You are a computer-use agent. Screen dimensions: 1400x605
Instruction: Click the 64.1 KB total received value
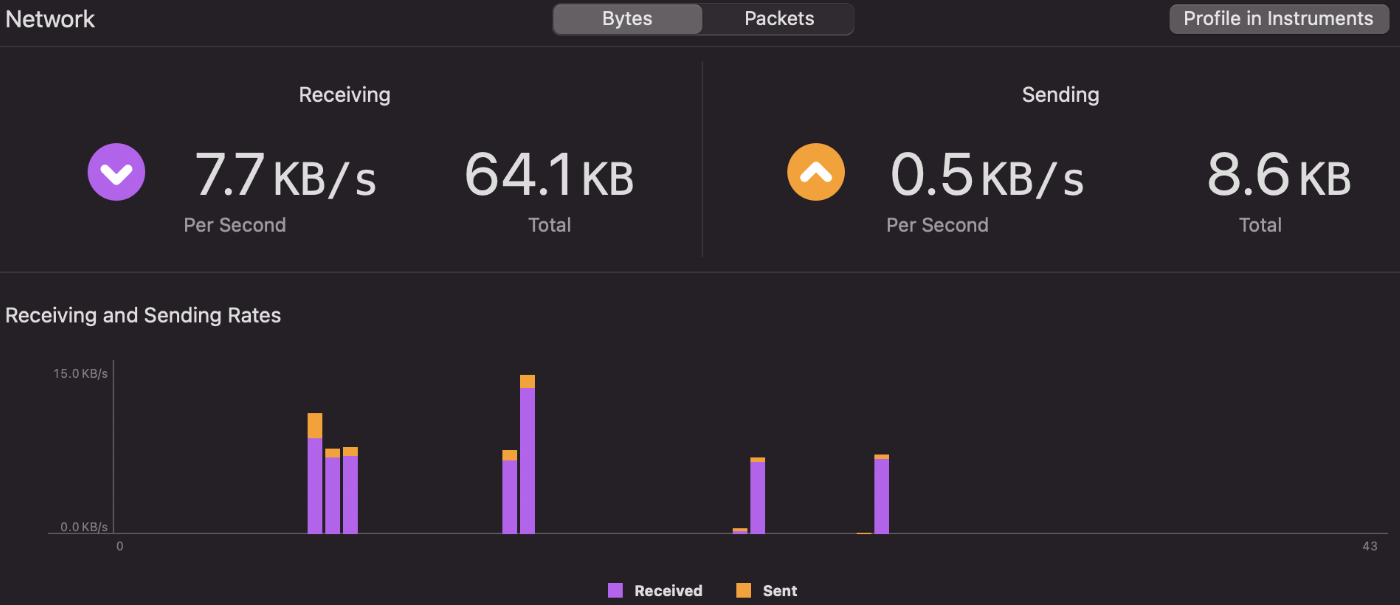coord(550,176)
